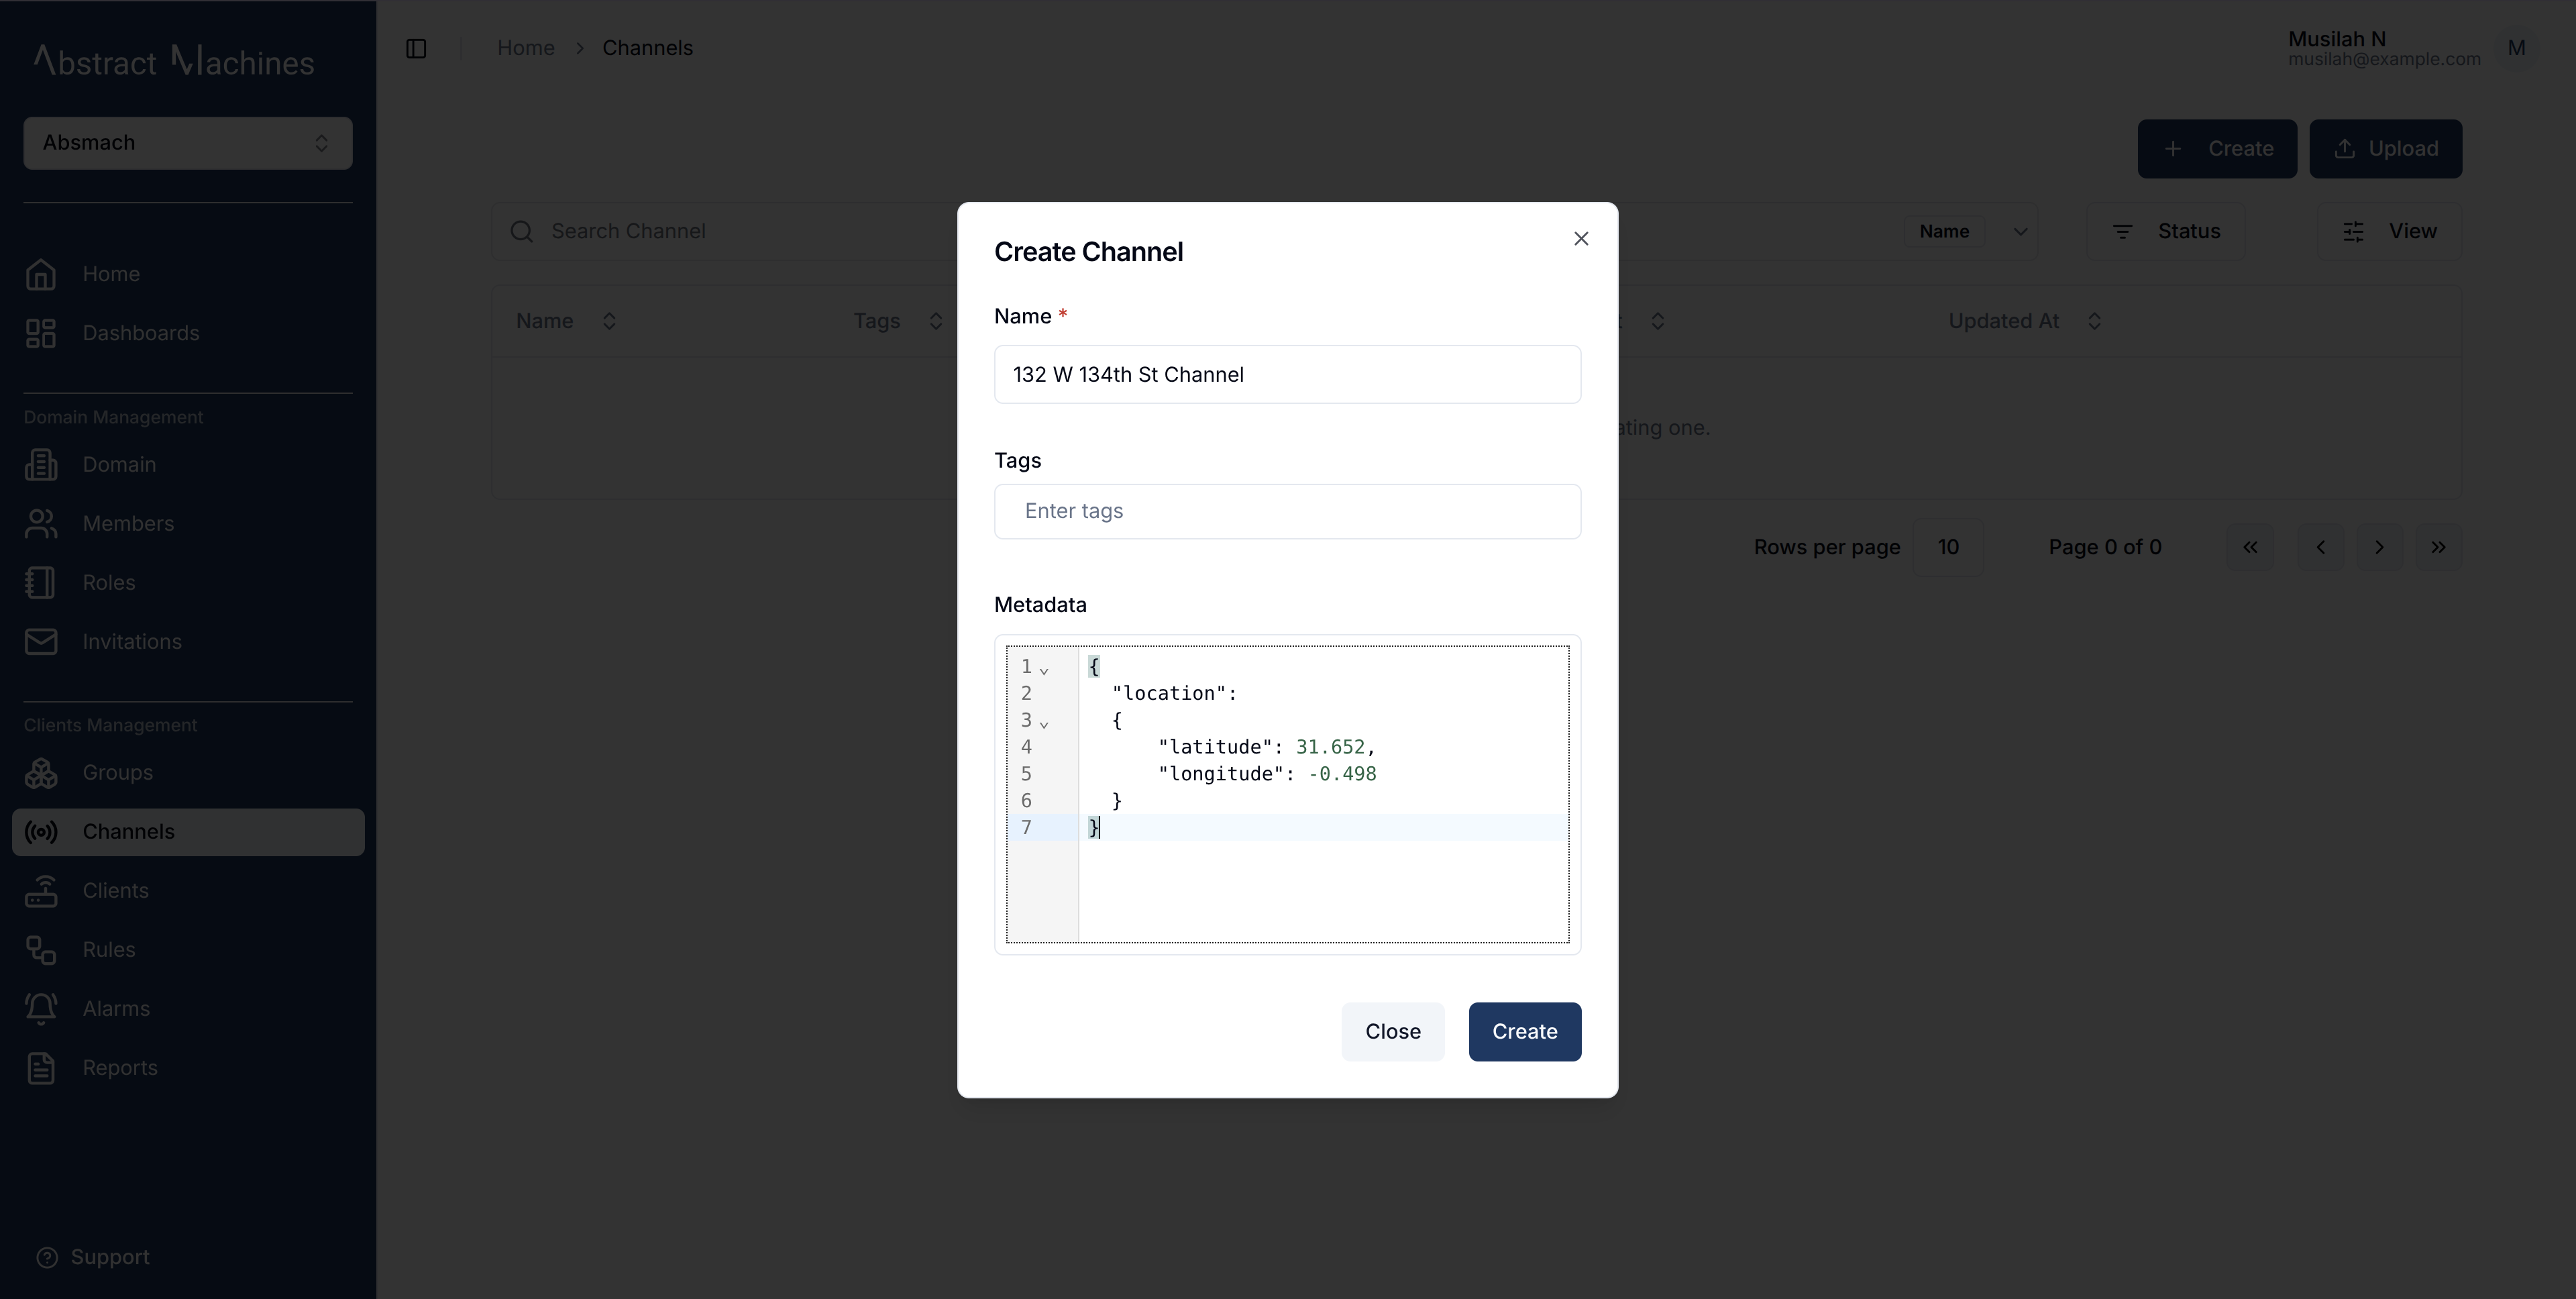Click the "location" key in metadata

[x=1168, y=693]
